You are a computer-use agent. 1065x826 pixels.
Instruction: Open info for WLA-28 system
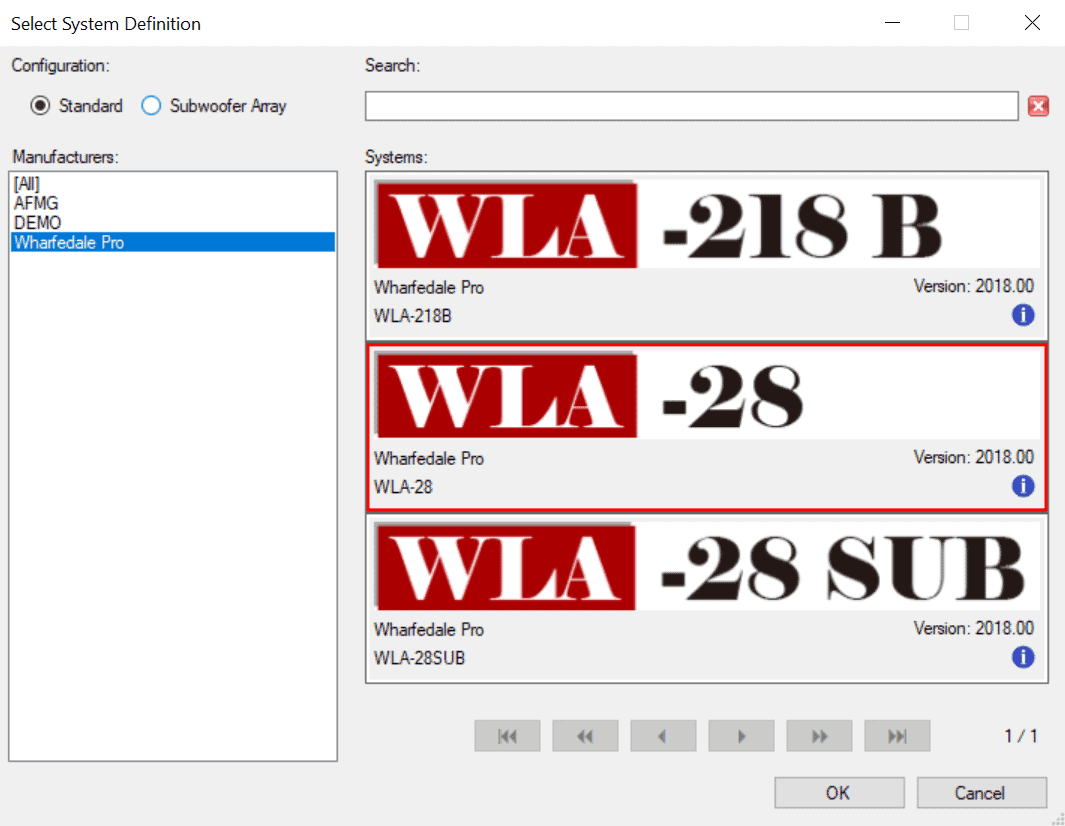pyautogui.click(x=1023, y=486)
